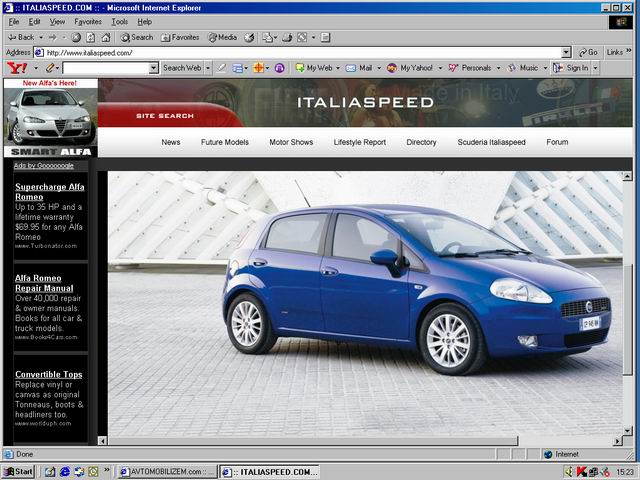Open the Alfa Romeo Repair Manual ad
This screenshot has height=480, width=640.
pos(44,283)
